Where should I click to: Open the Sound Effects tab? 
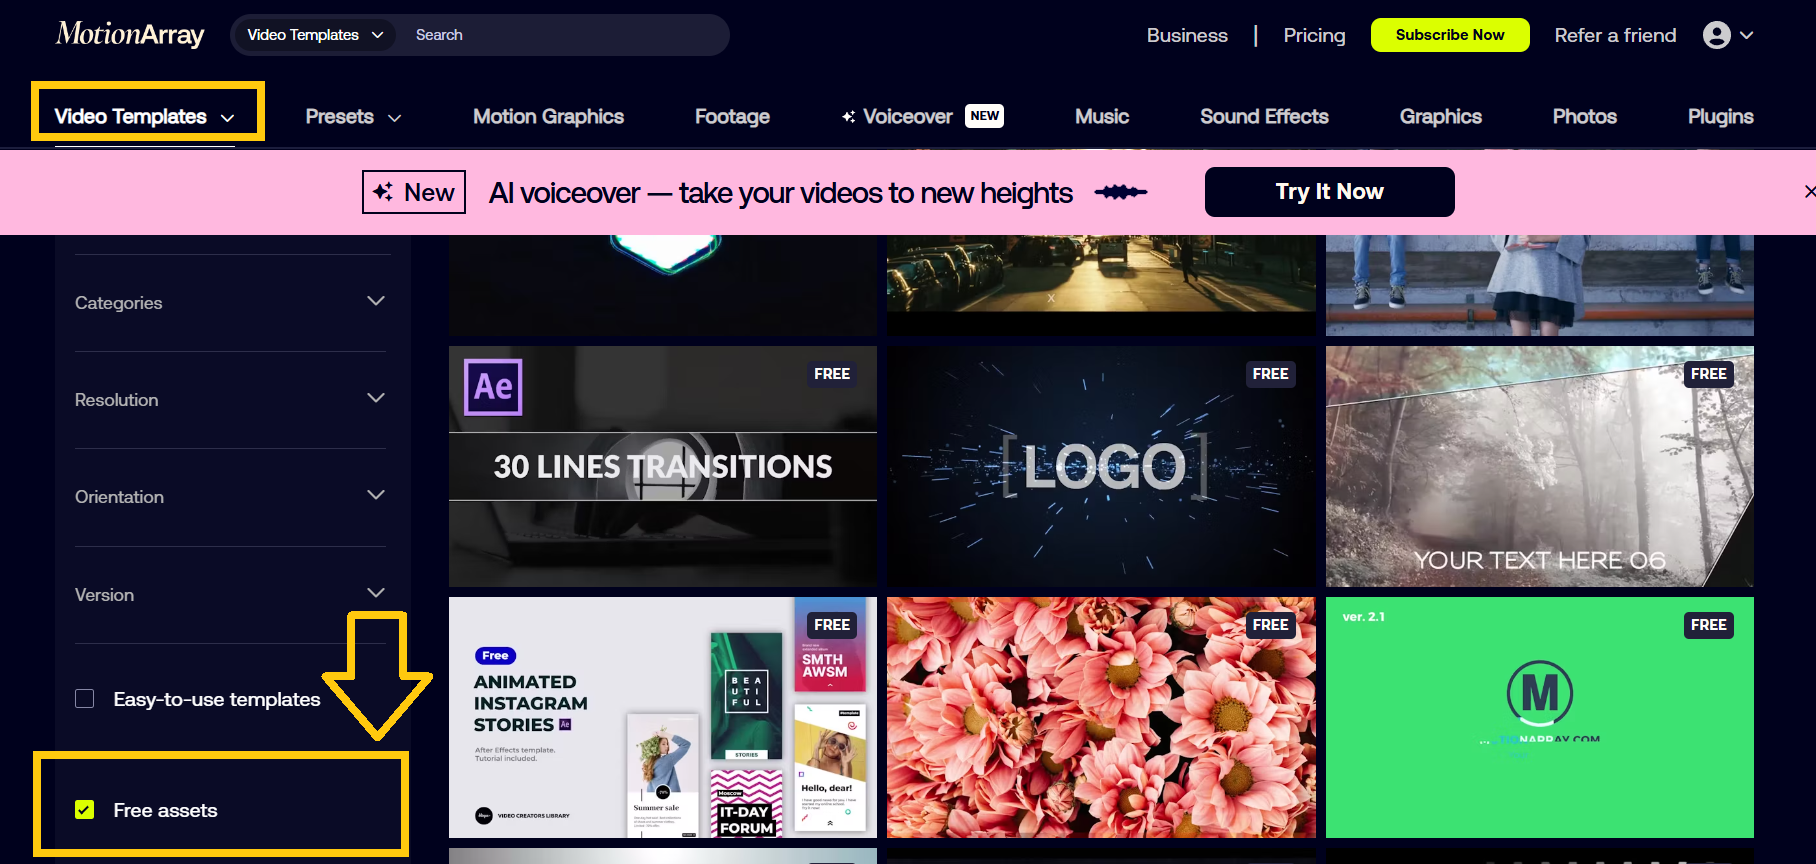tap(1264, 117)
